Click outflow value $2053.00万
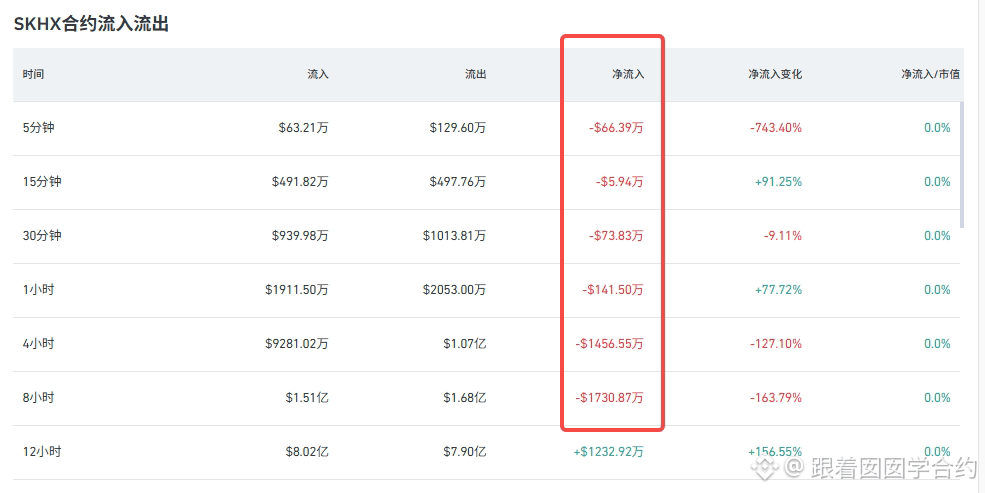 pos(455,290)
